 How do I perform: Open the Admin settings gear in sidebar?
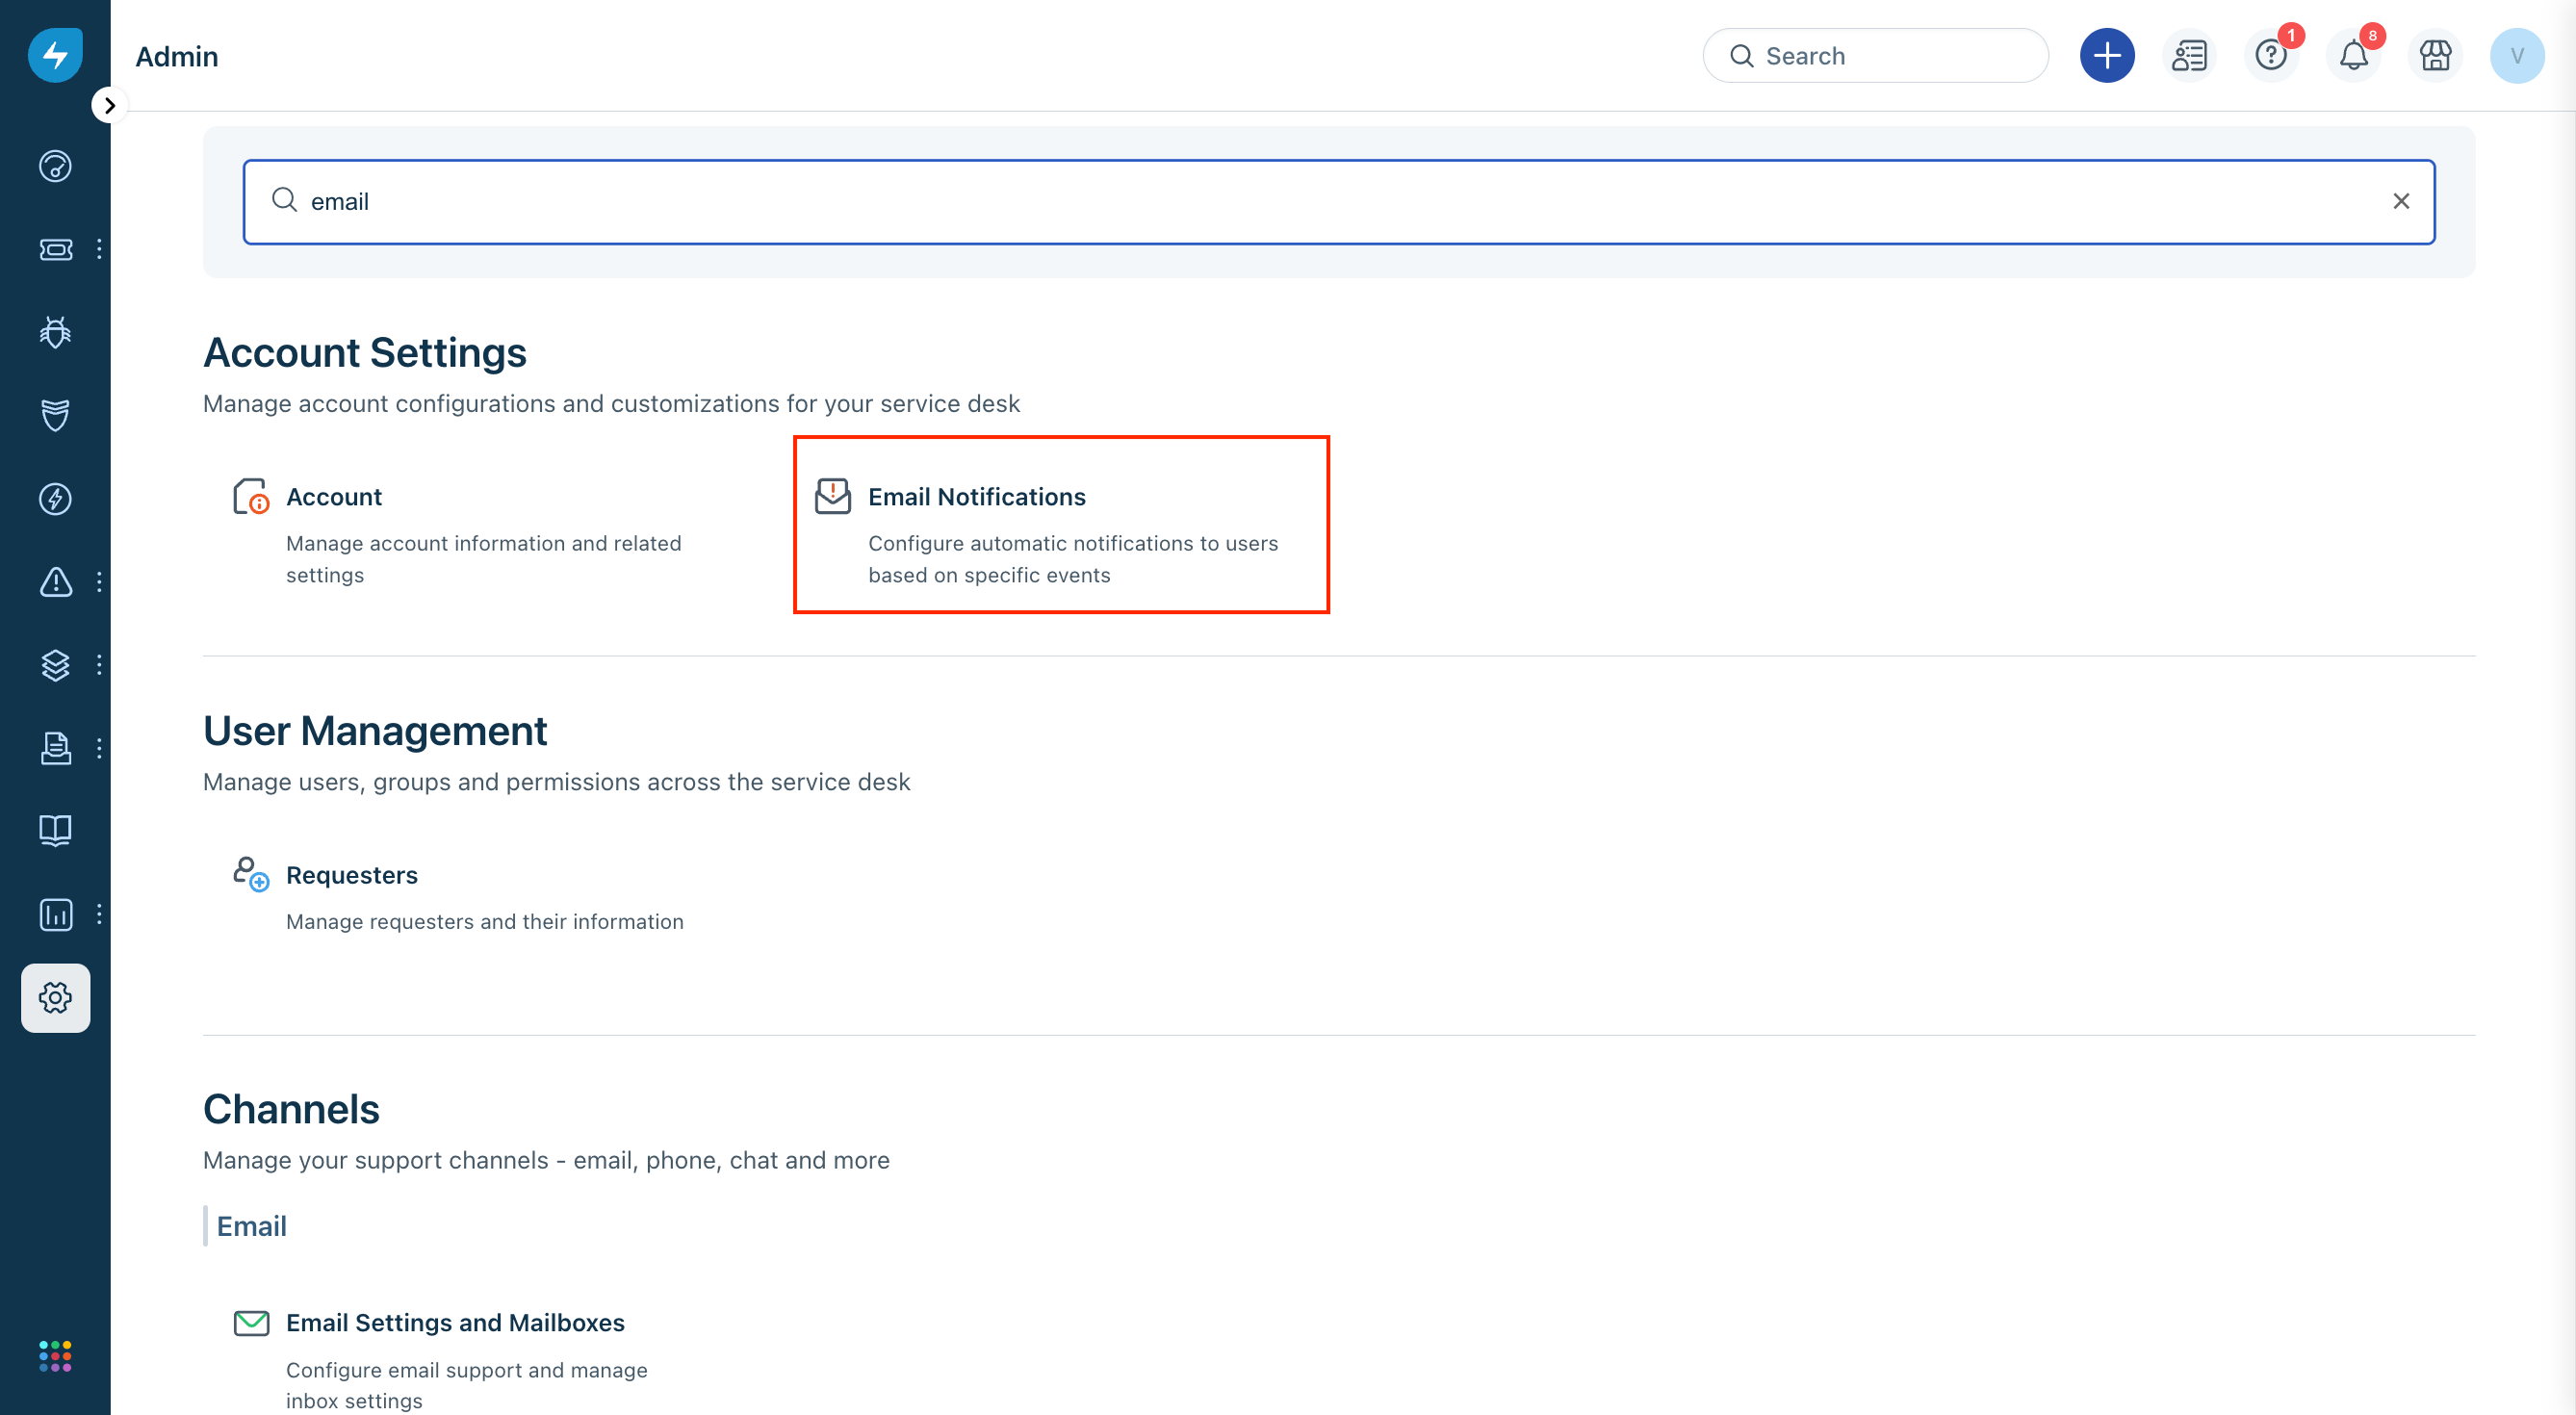click(55, 997)
